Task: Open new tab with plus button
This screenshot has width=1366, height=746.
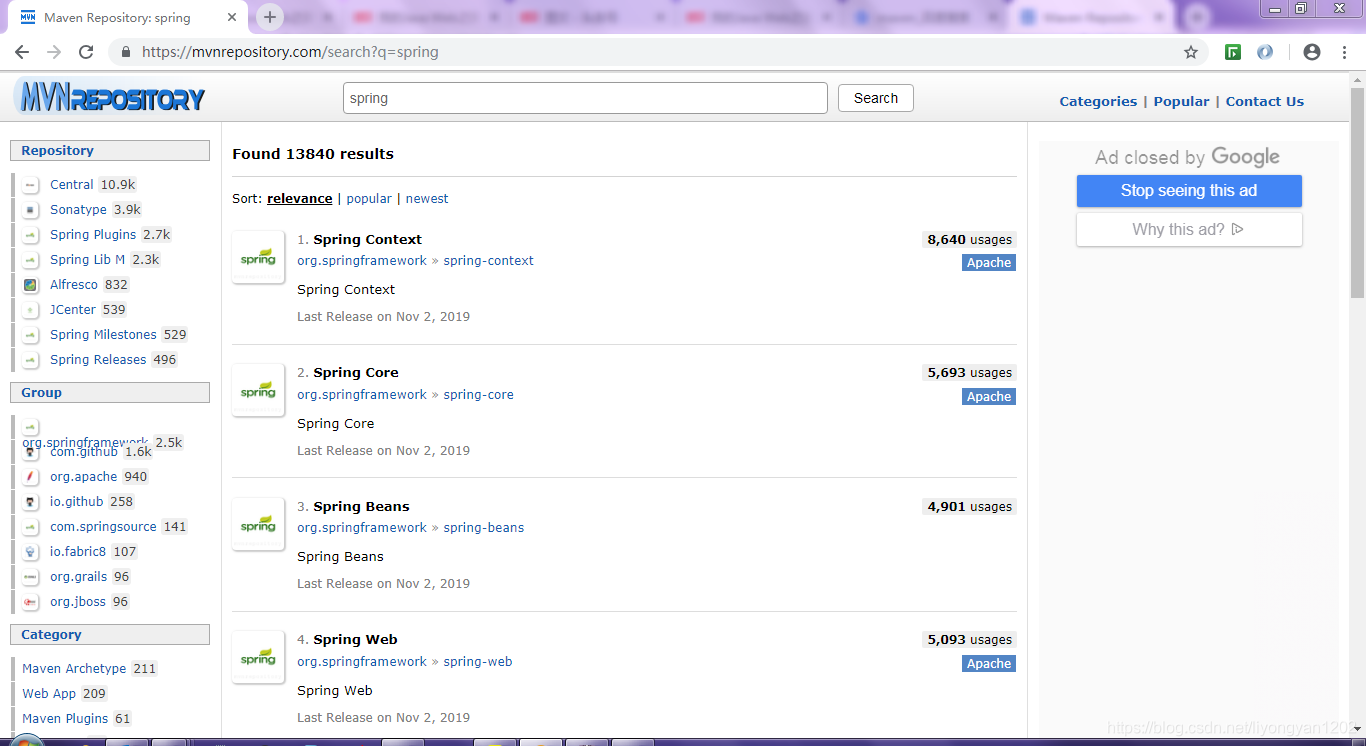Action: tap(269, 17)
